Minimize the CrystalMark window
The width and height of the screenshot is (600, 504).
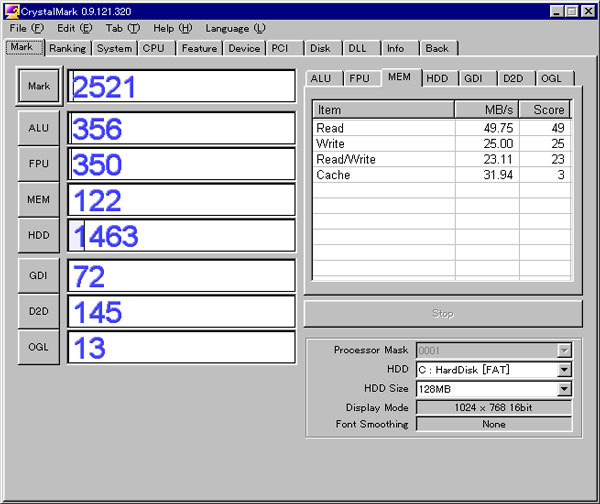tap(557, 11)
